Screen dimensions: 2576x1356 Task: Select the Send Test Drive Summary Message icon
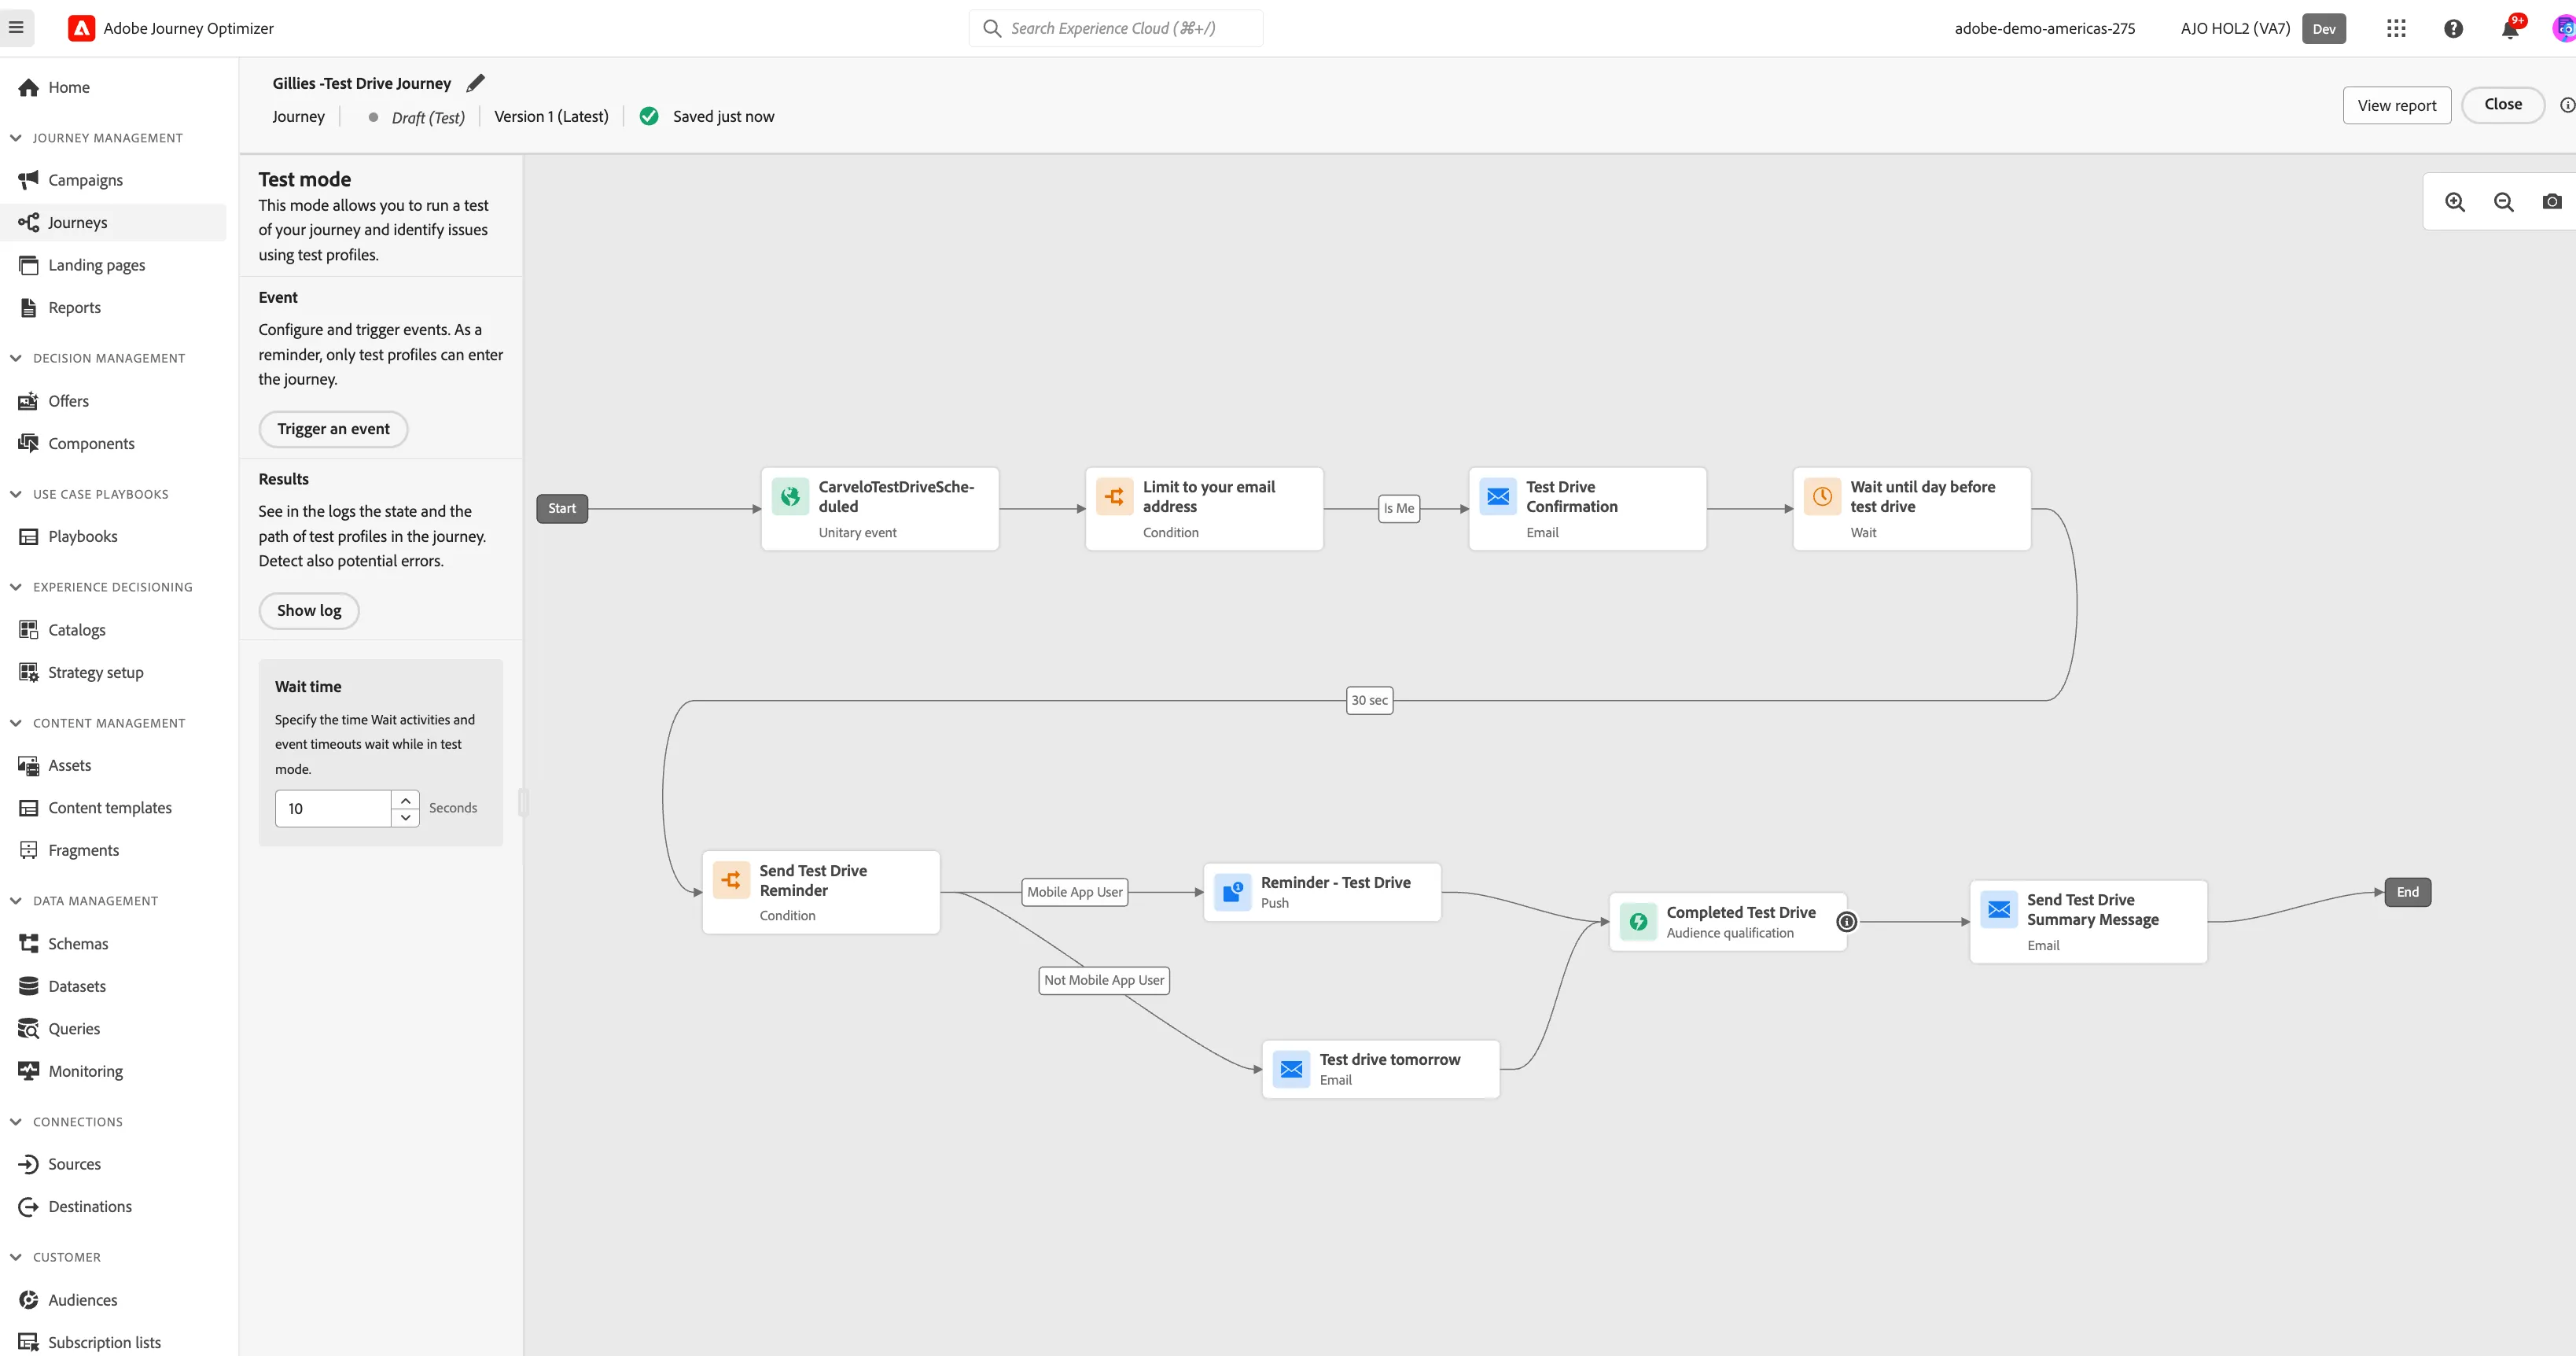(1998, 909)
